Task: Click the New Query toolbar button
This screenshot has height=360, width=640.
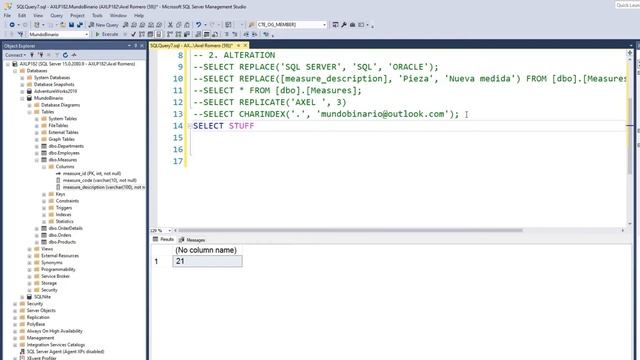Action: (x=103, y=25)
